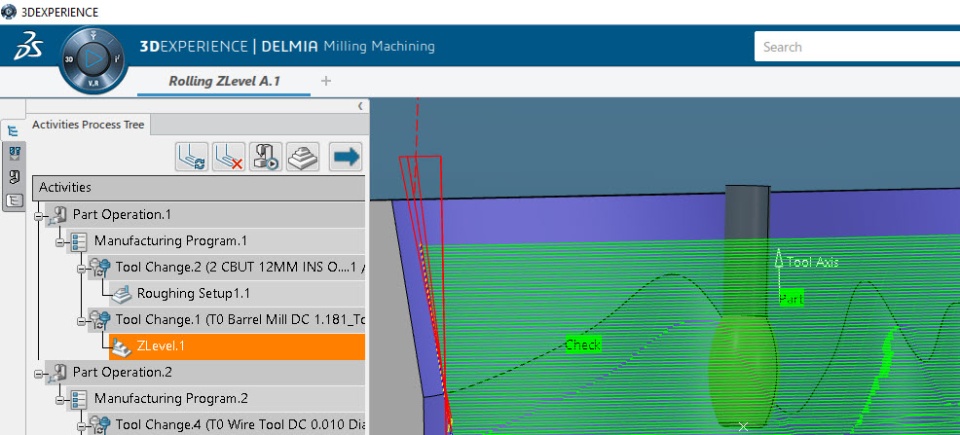960x435 pixels.
Task: Select Part Operation.2 in tree
Action: [x=122, y=373]
